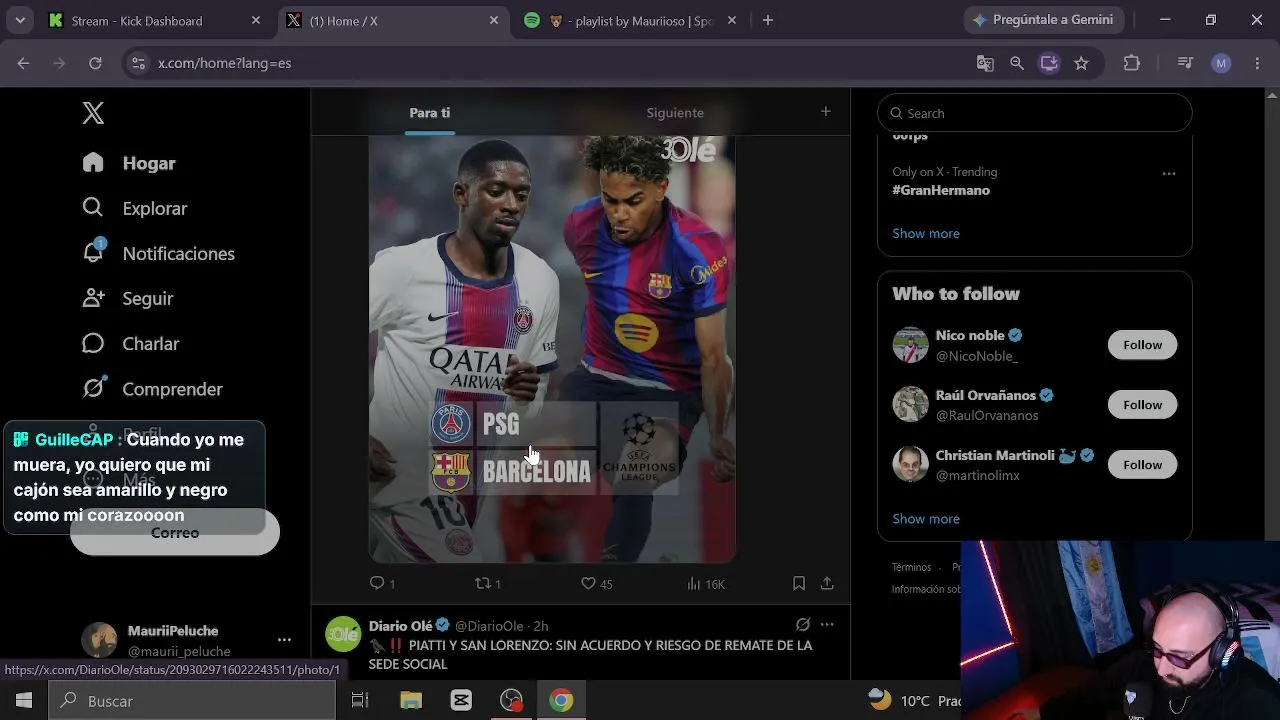Open a new Chrome tab
The width and height of the screenshot is (1280, 720).
pyautogui.click(x=768, y=20)
